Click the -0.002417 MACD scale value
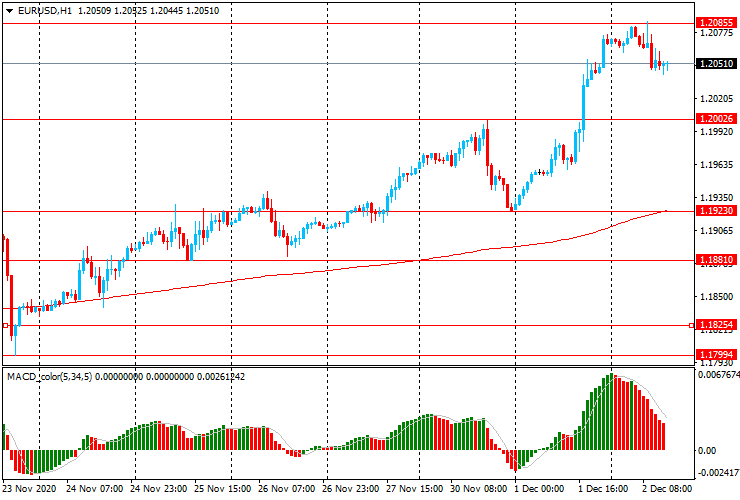 719,473
